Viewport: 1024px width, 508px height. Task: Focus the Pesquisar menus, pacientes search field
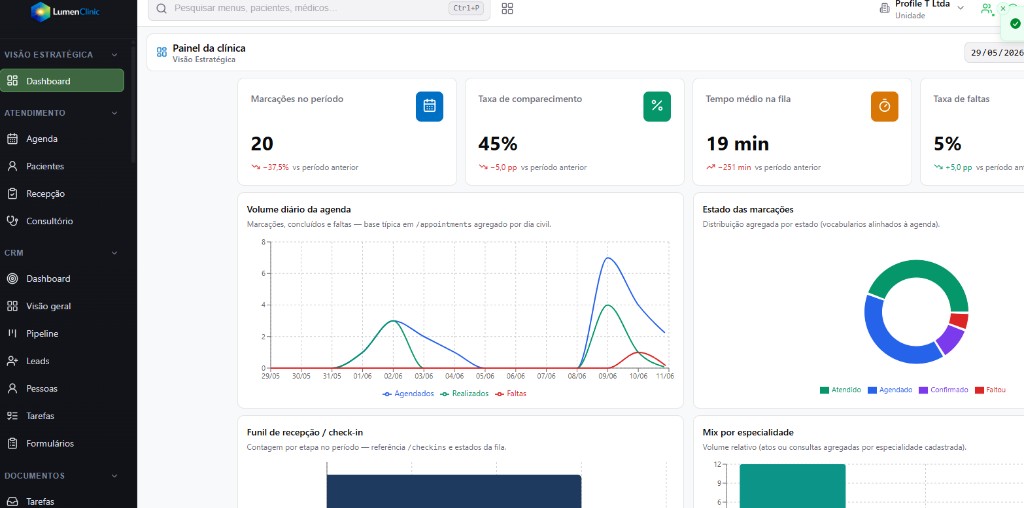click(319, 8)
